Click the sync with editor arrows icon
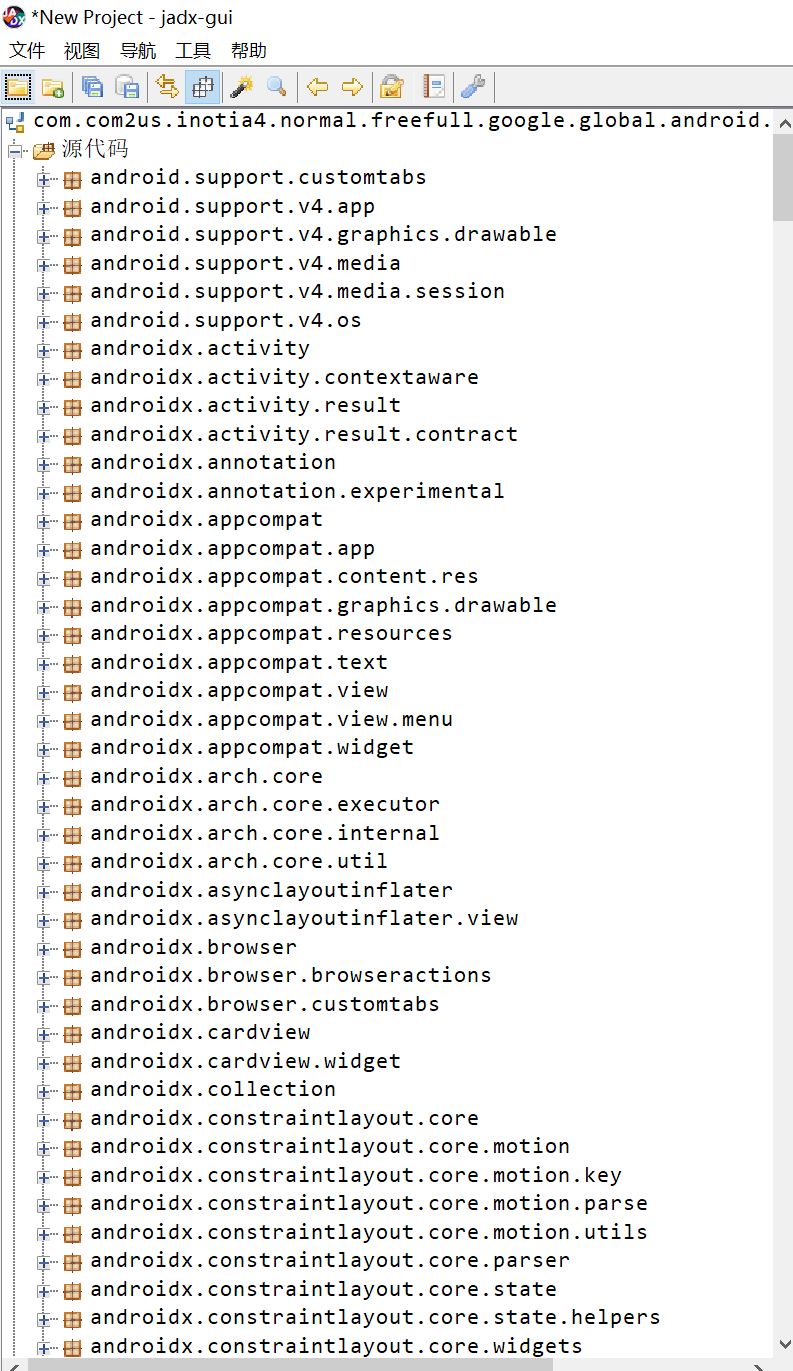Viewport: 793px width, 1371px height. click(168, 87)
